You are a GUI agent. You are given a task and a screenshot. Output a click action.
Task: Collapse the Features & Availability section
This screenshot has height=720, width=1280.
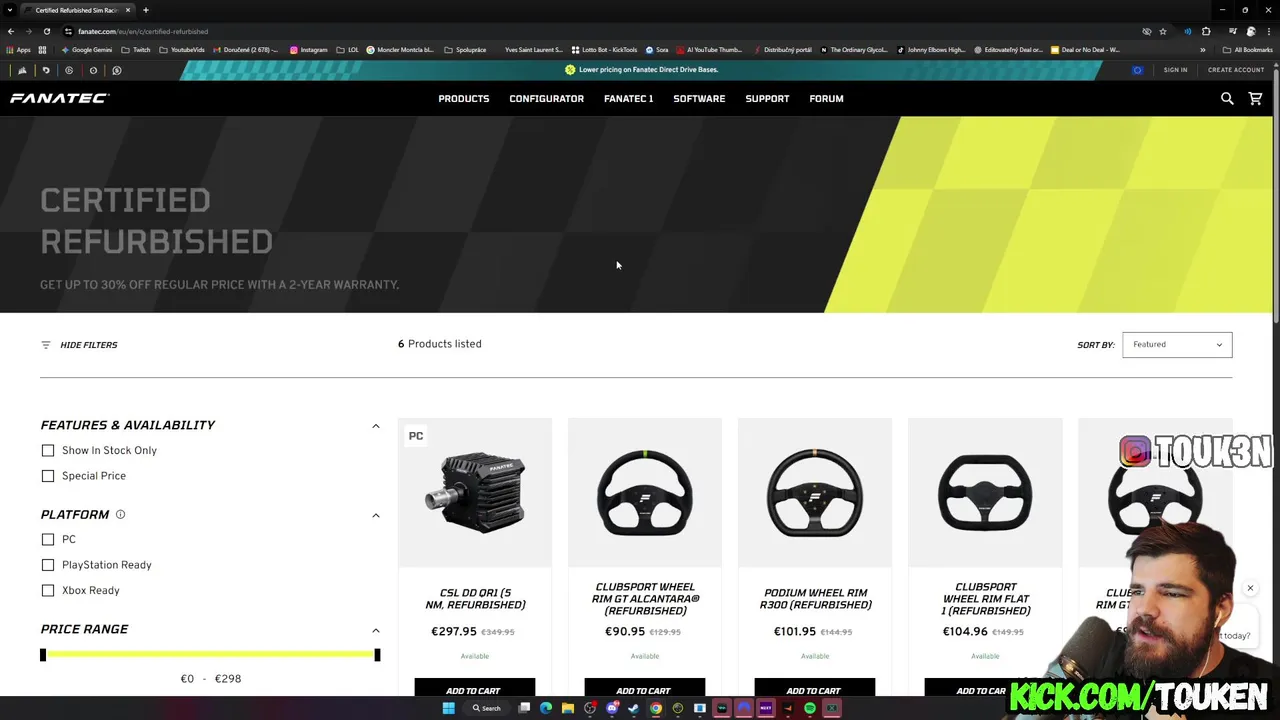click(x=376, y=426)
